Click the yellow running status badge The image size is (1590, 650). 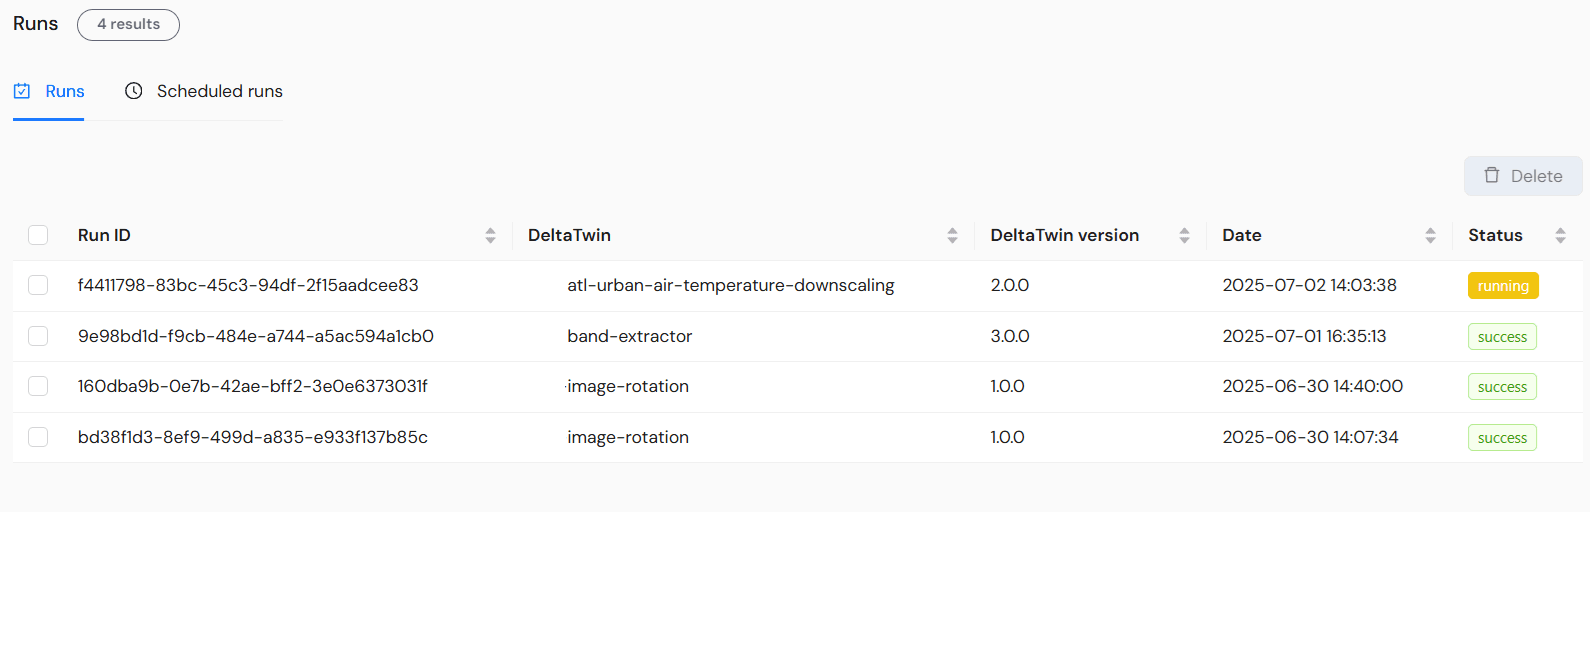coord(1503,286)
